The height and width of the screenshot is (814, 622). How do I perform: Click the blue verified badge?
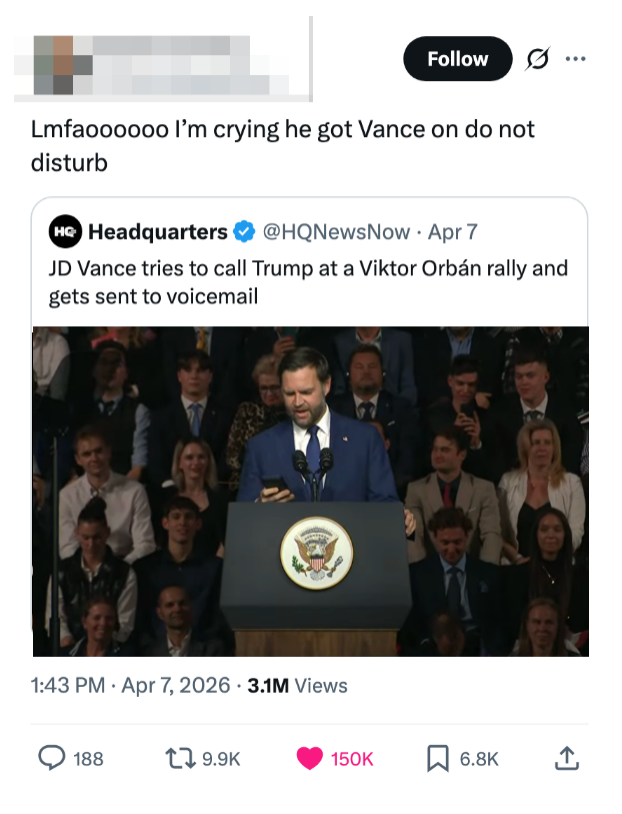pos(245,232)
